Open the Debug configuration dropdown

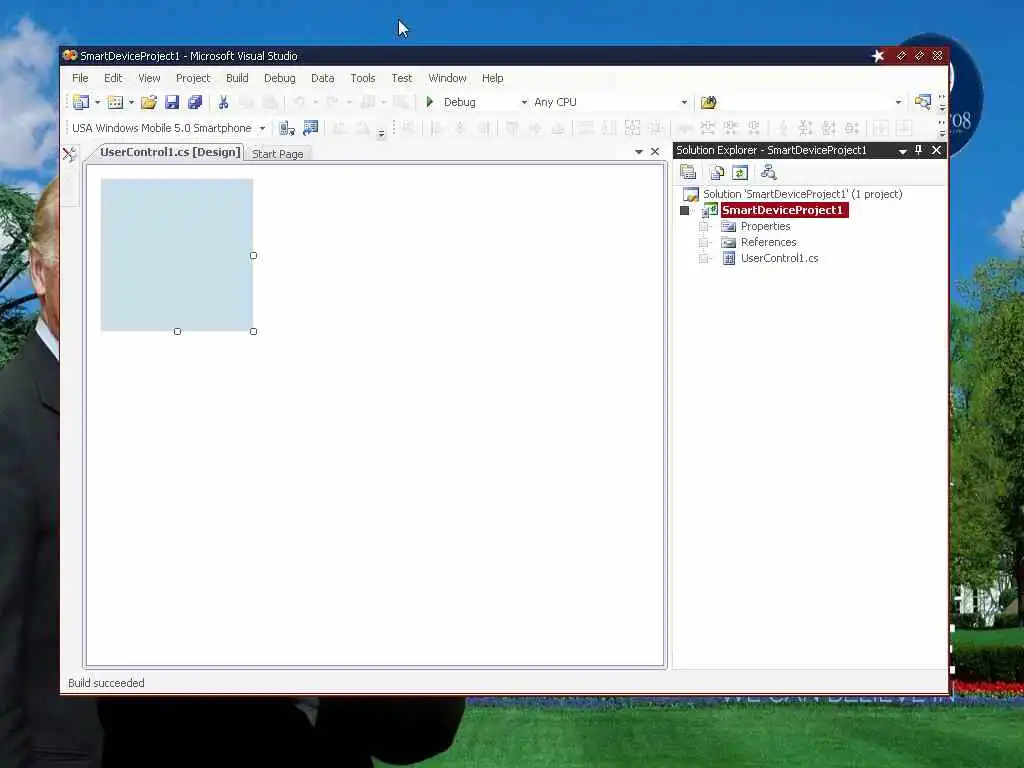pos(524,103)
